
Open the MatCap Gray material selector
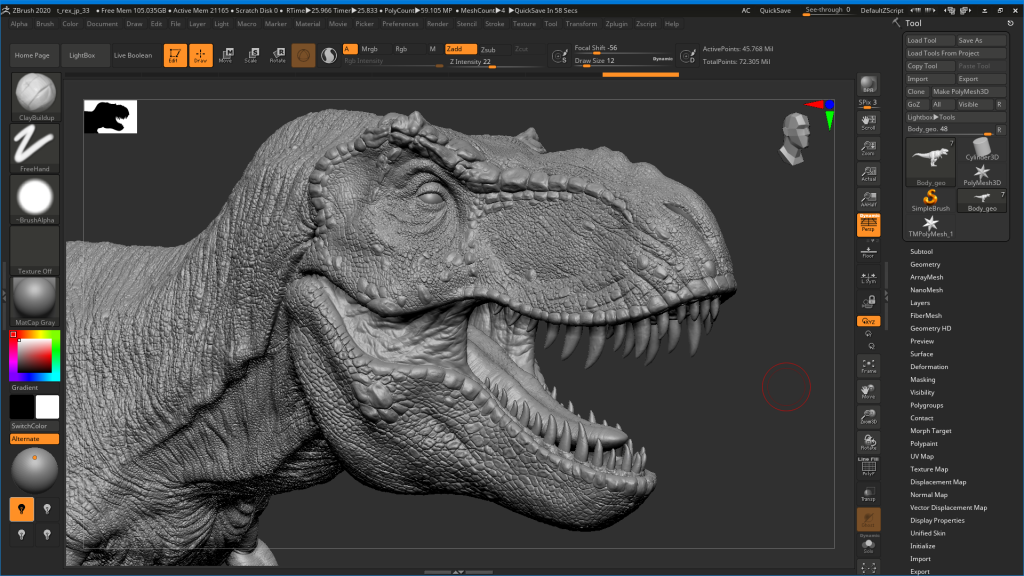click(x=35, y=302)
